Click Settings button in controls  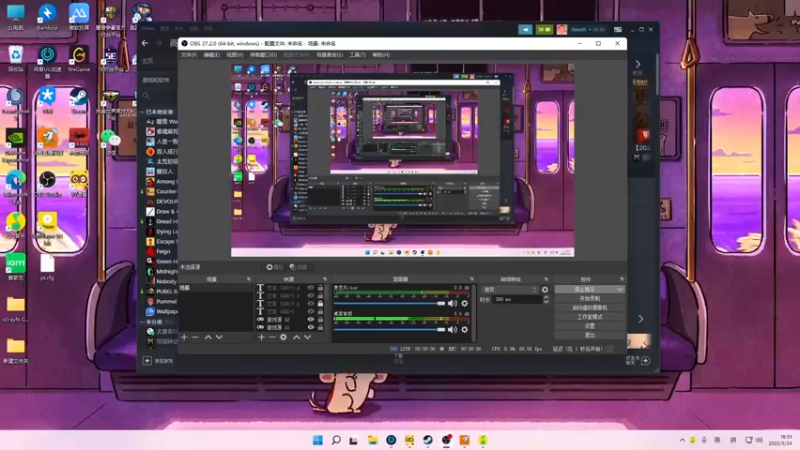pyautogui.click(x=590, y=326)
